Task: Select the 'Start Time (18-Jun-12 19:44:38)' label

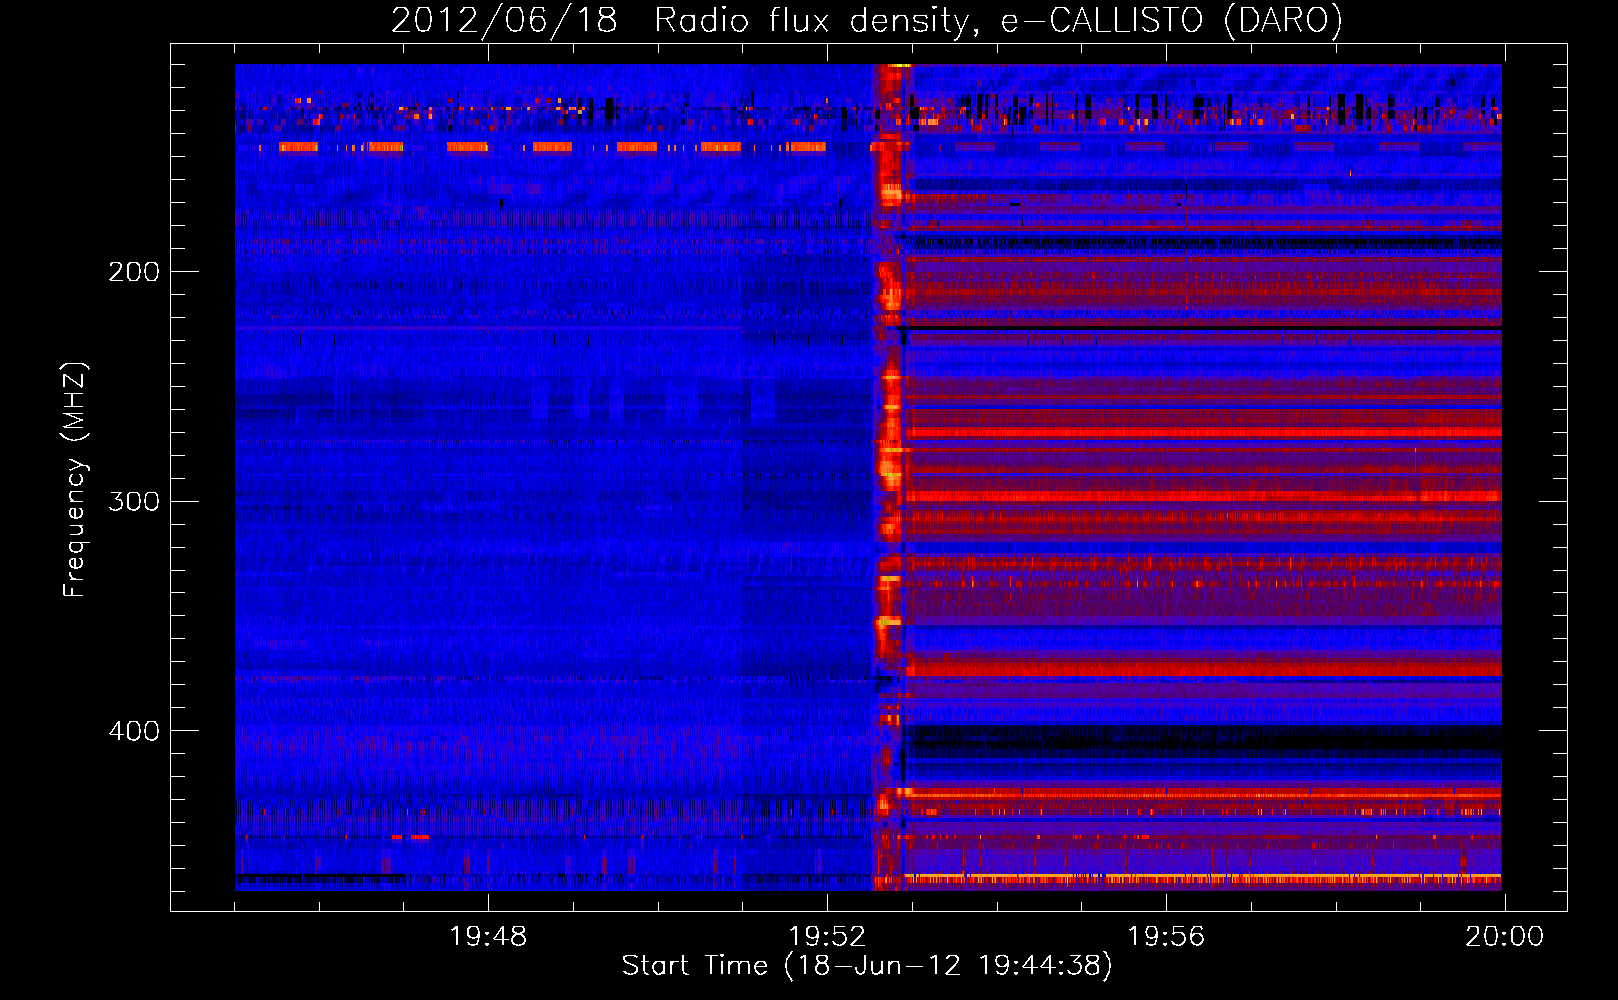Action: (867, 966)
